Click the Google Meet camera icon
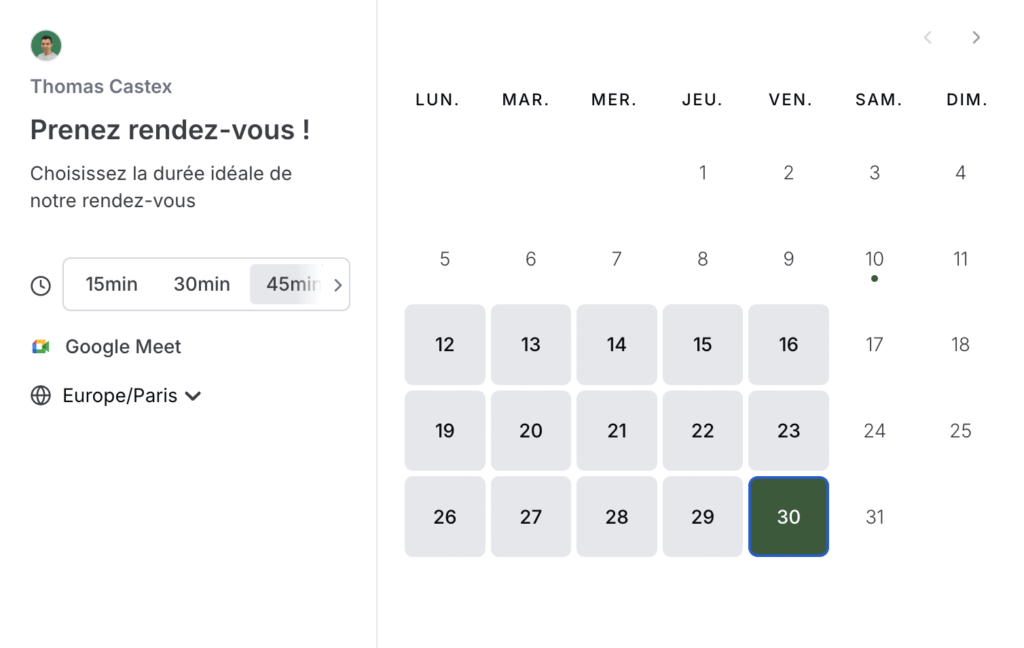This screenshot has width=1024, height=648. [40, 346]
